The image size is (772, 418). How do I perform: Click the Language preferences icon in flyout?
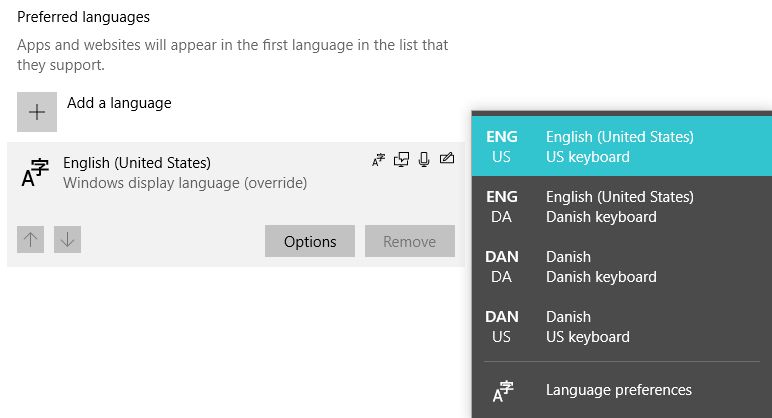(x=502, y=391)
